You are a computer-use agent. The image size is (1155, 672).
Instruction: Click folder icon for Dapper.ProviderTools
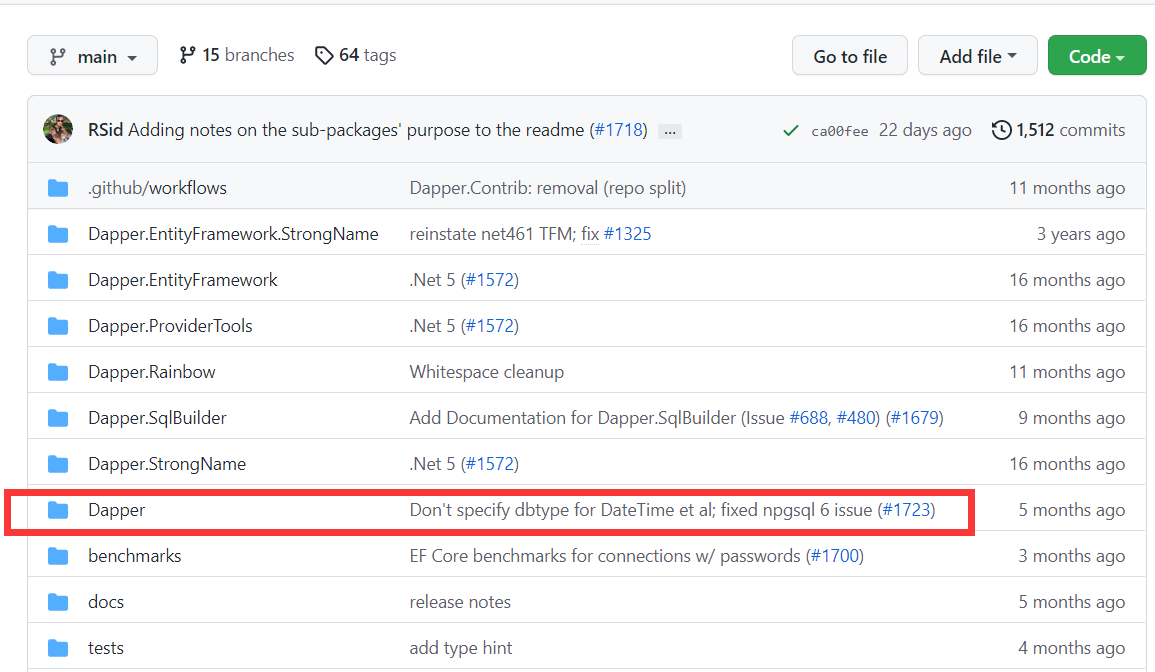(x=58, y=326)
